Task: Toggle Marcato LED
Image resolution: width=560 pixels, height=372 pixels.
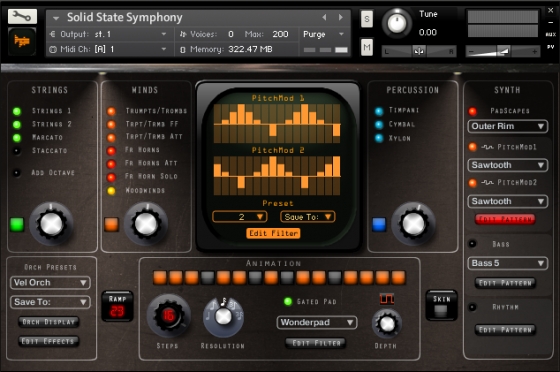Action: [x=17, y=137]
